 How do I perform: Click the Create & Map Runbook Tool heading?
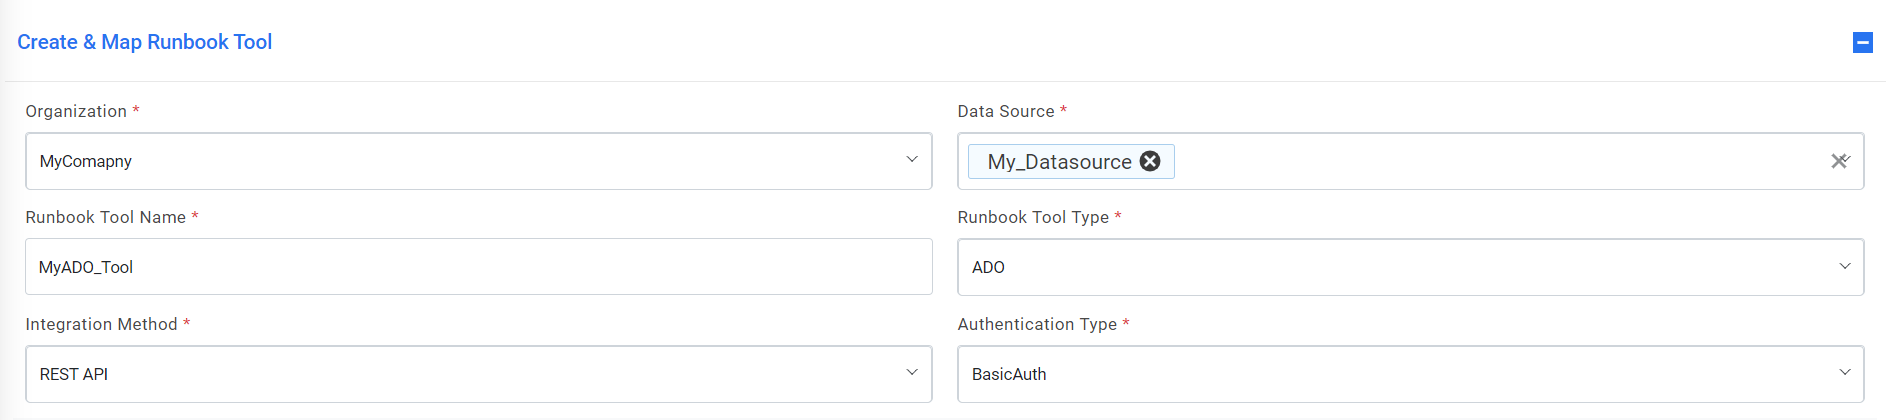[145, 42]
